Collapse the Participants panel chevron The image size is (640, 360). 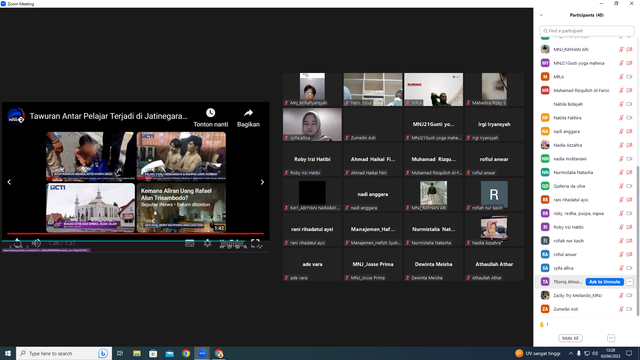click(541, 15)
